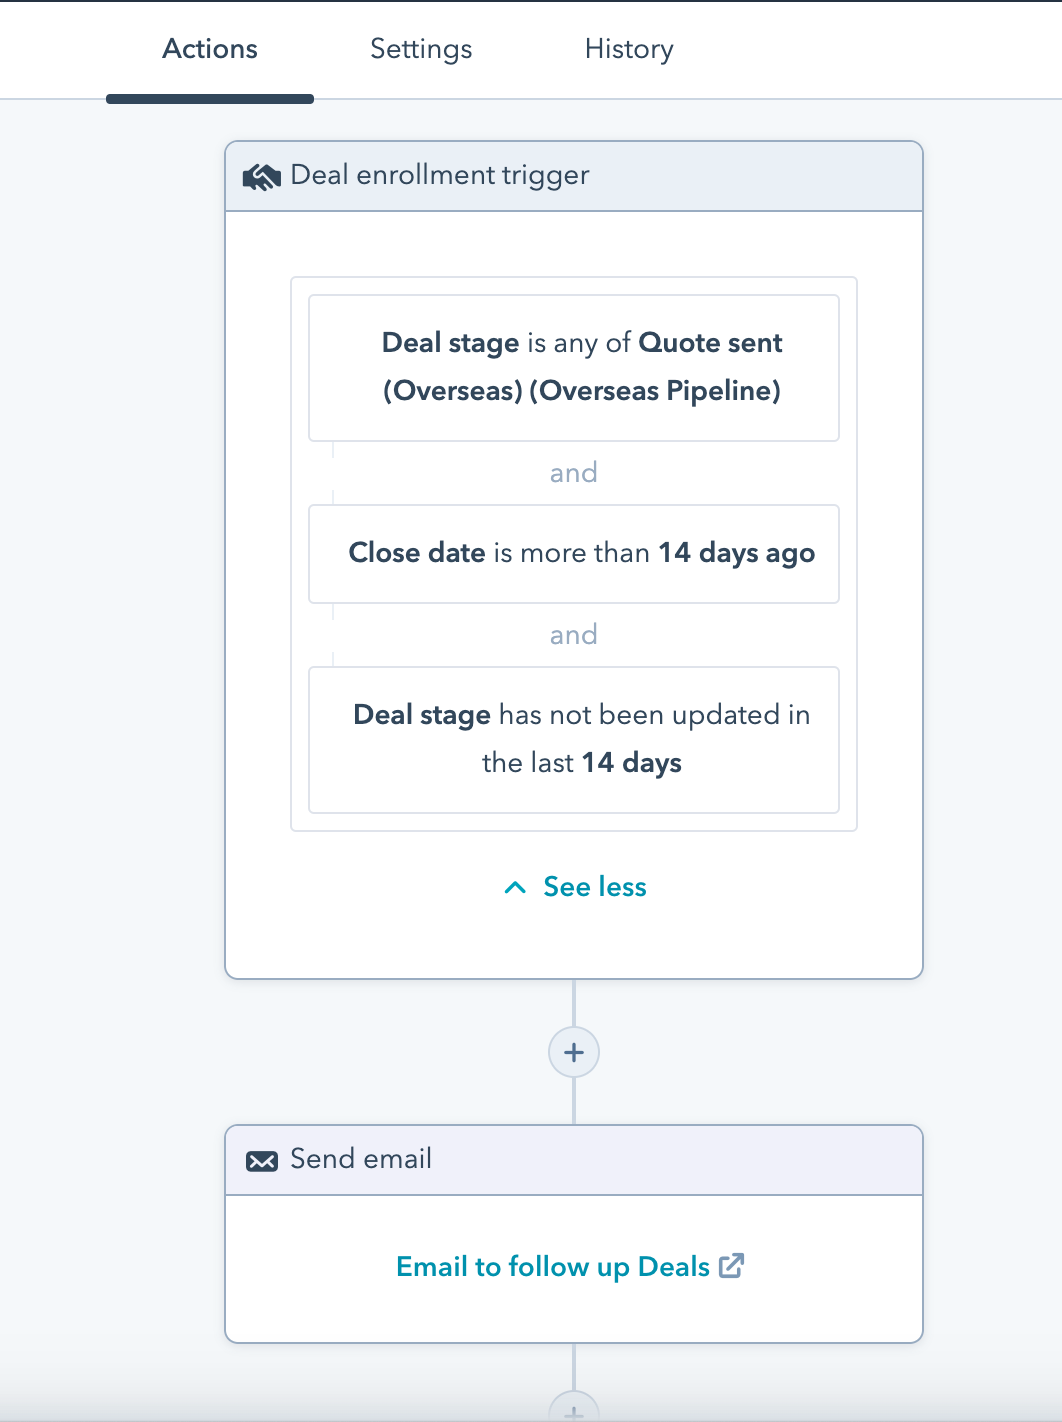Edit Close date 14 days ago filter
1062x1422 pixels.
pyautogui.click(x=574, y=554)
